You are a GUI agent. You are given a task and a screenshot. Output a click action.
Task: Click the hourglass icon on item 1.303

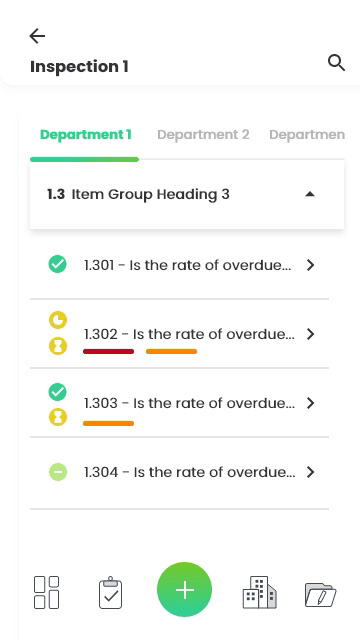coord(58,417)
